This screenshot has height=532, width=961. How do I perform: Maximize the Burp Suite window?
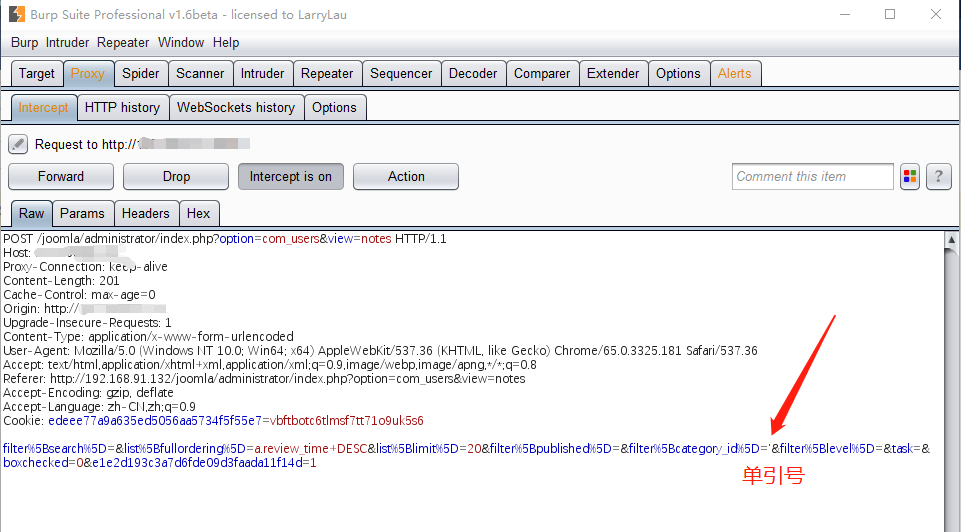890,14
